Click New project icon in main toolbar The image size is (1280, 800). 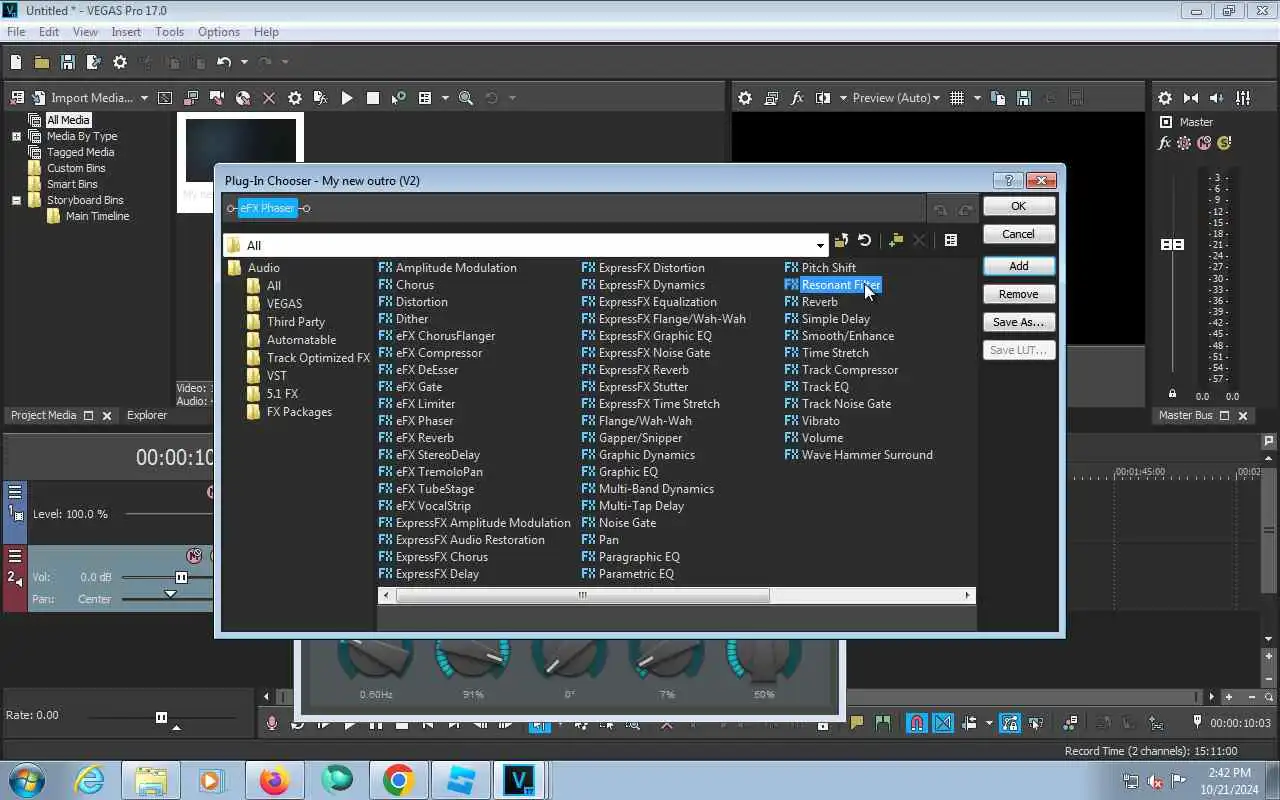pos(16,62)
